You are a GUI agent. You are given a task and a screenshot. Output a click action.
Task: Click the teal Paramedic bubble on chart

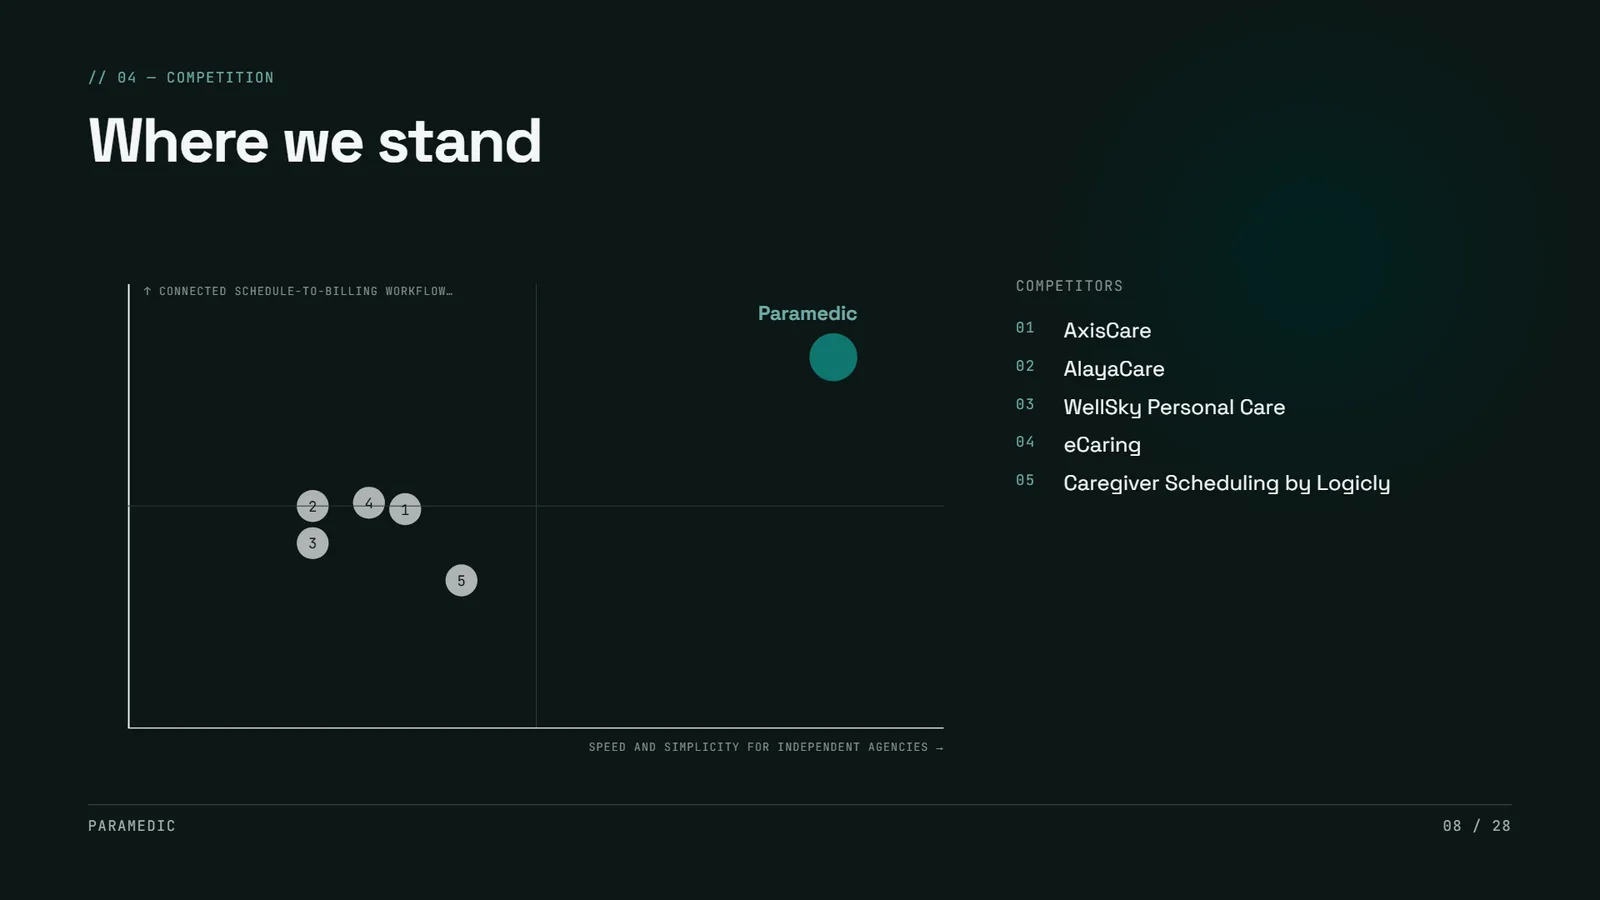point(833,357)
